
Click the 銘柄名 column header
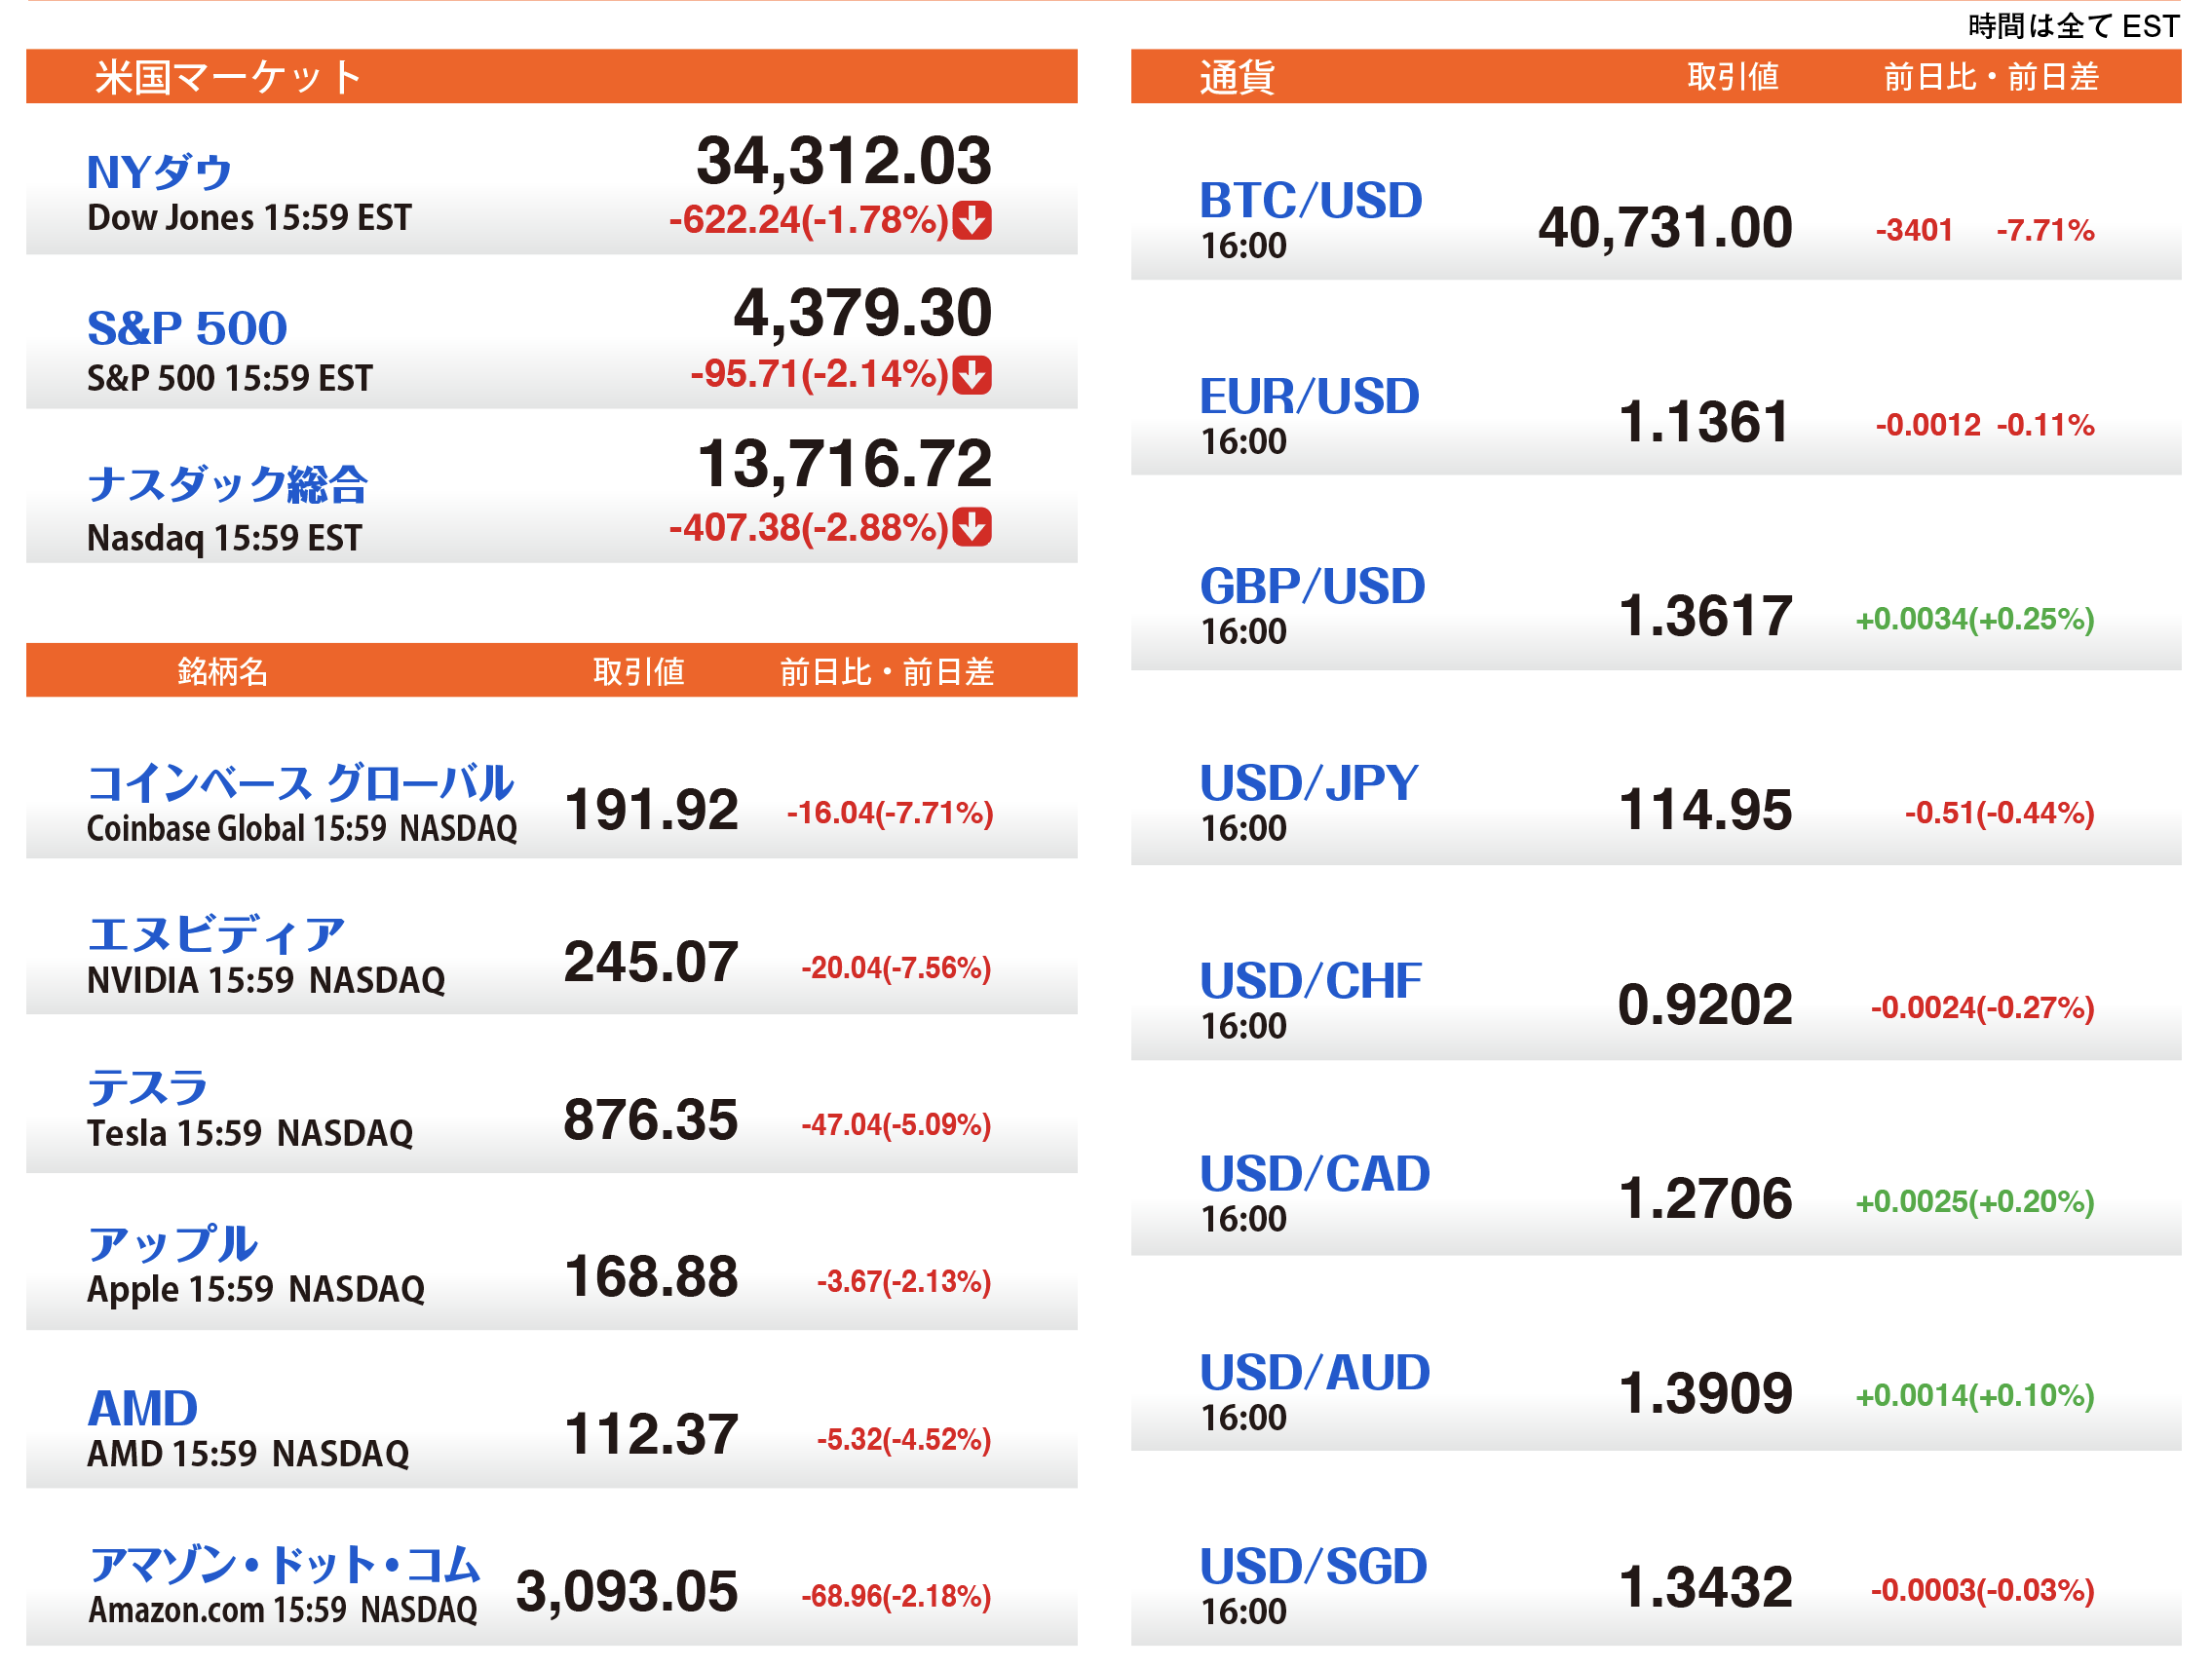pos(222,671)
